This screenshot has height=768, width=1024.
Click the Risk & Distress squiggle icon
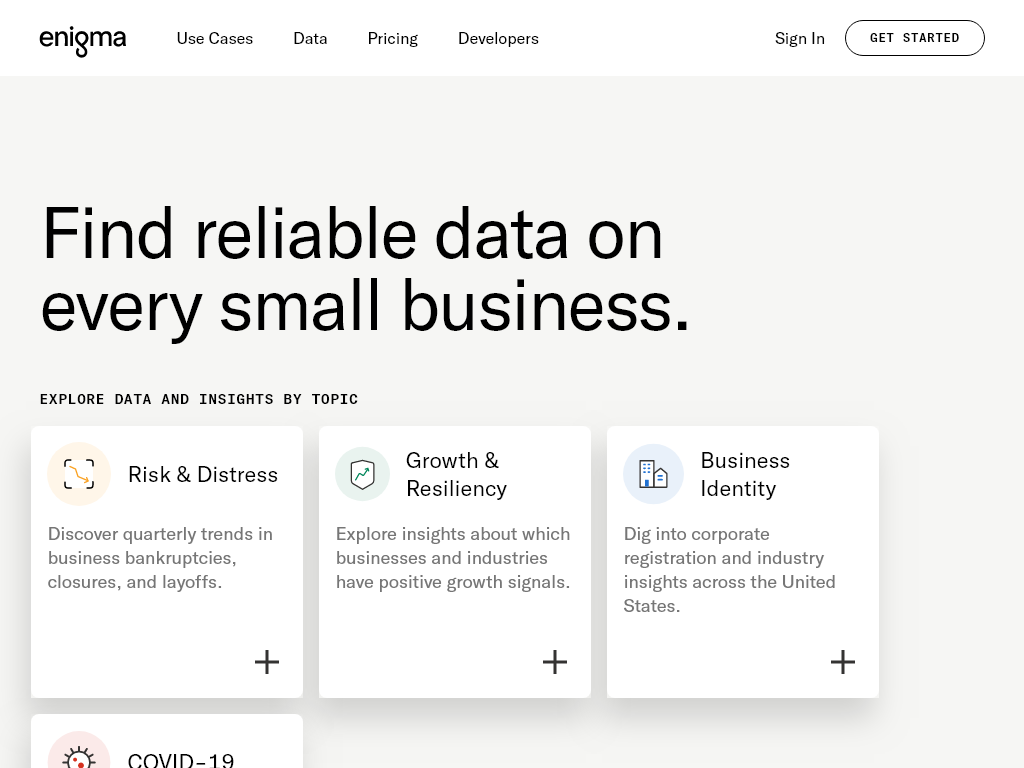[79, 474]
